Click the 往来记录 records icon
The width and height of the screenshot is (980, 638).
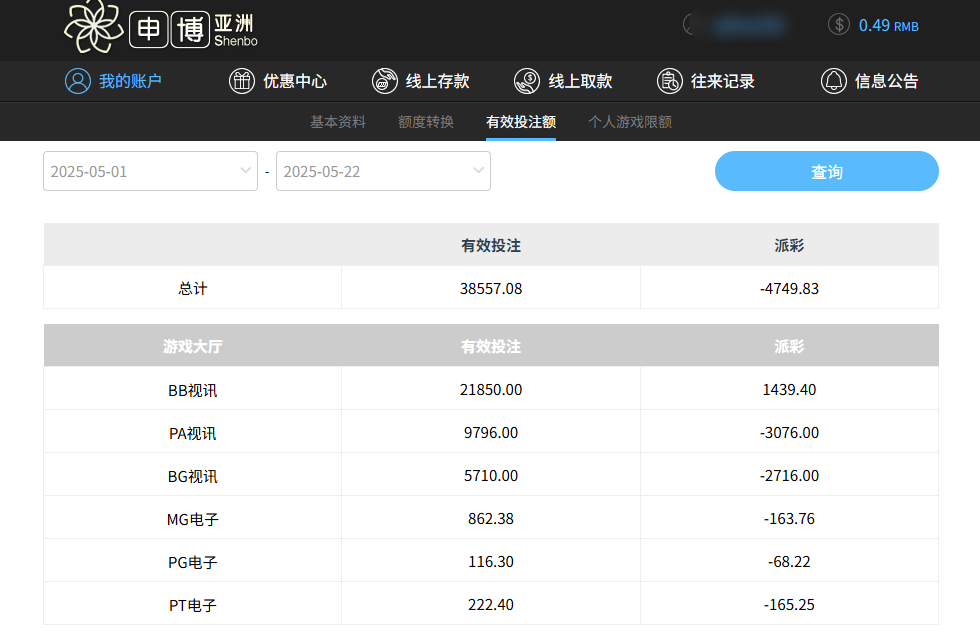(670, 81)
